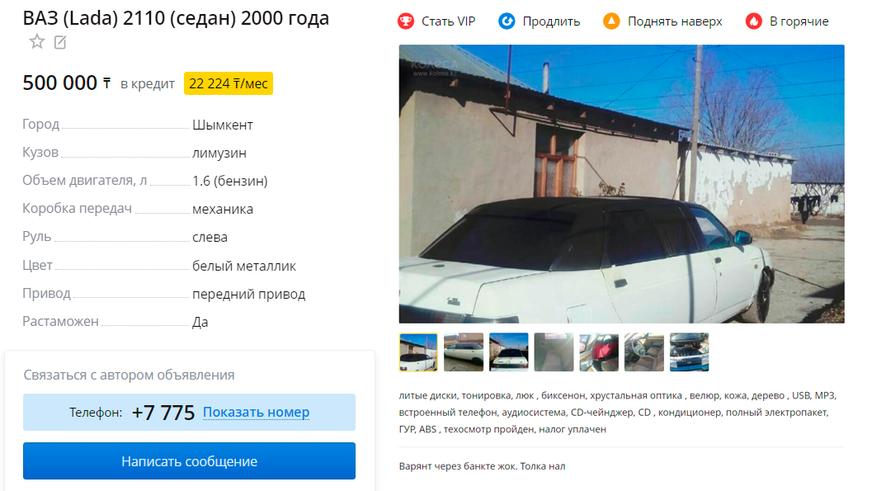
Task: Click Показать номер link
Action: pyautogui.click(x=256, y=412)
